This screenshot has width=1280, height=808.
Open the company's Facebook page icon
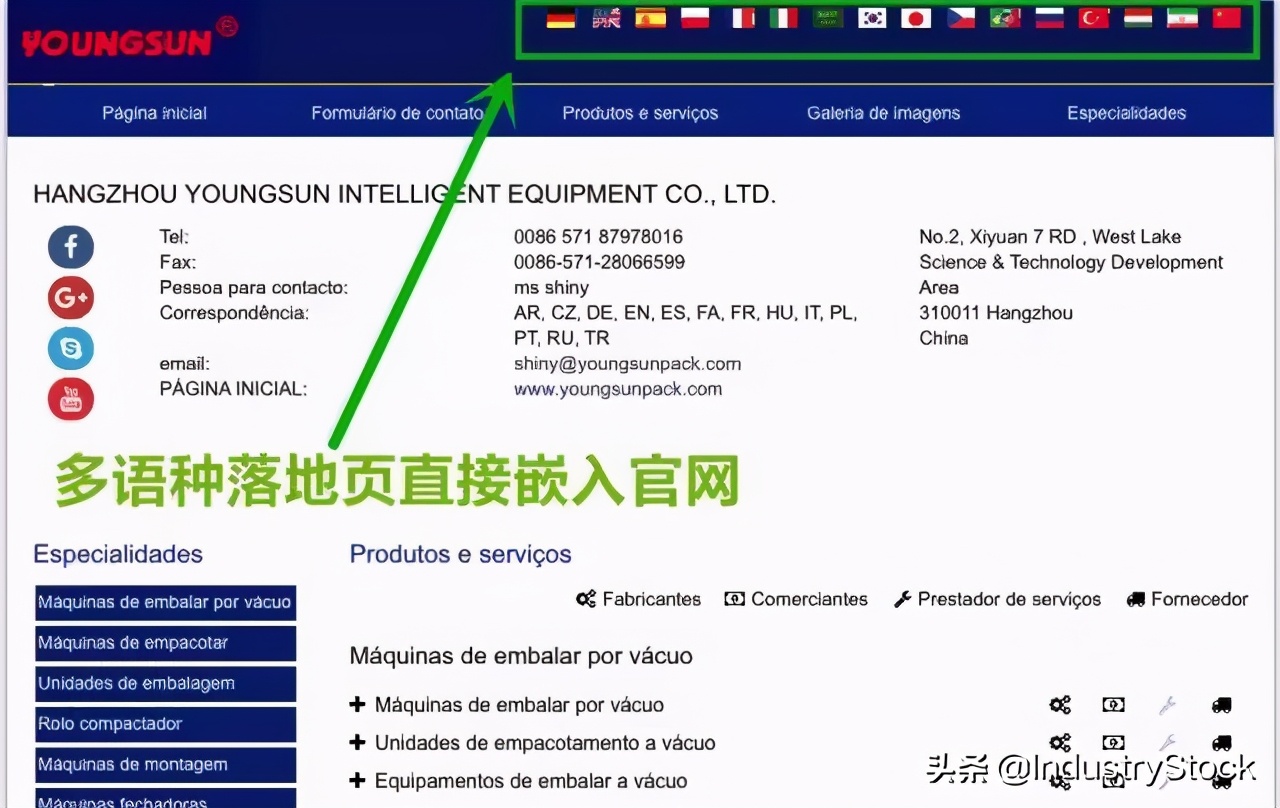point(70,247)
